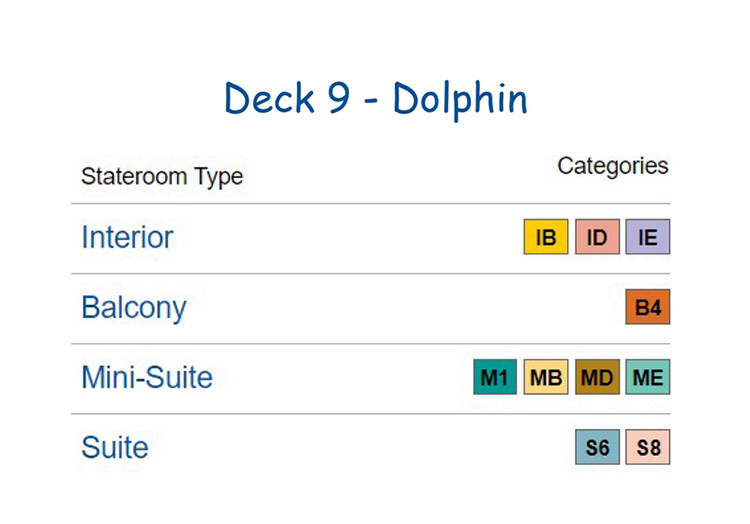
Task: Click the yellow IB category badge
Action: 546,237
